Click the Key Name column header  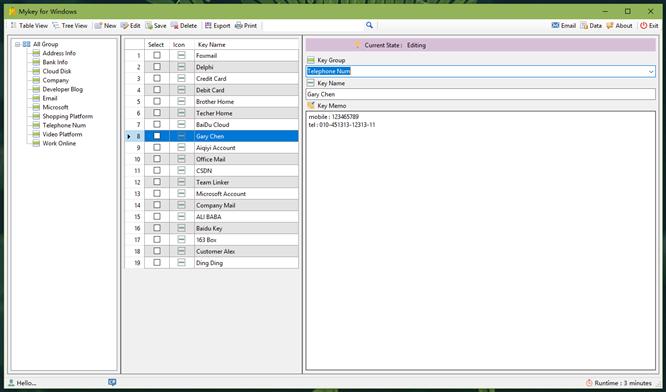click(x=246, y=45)
